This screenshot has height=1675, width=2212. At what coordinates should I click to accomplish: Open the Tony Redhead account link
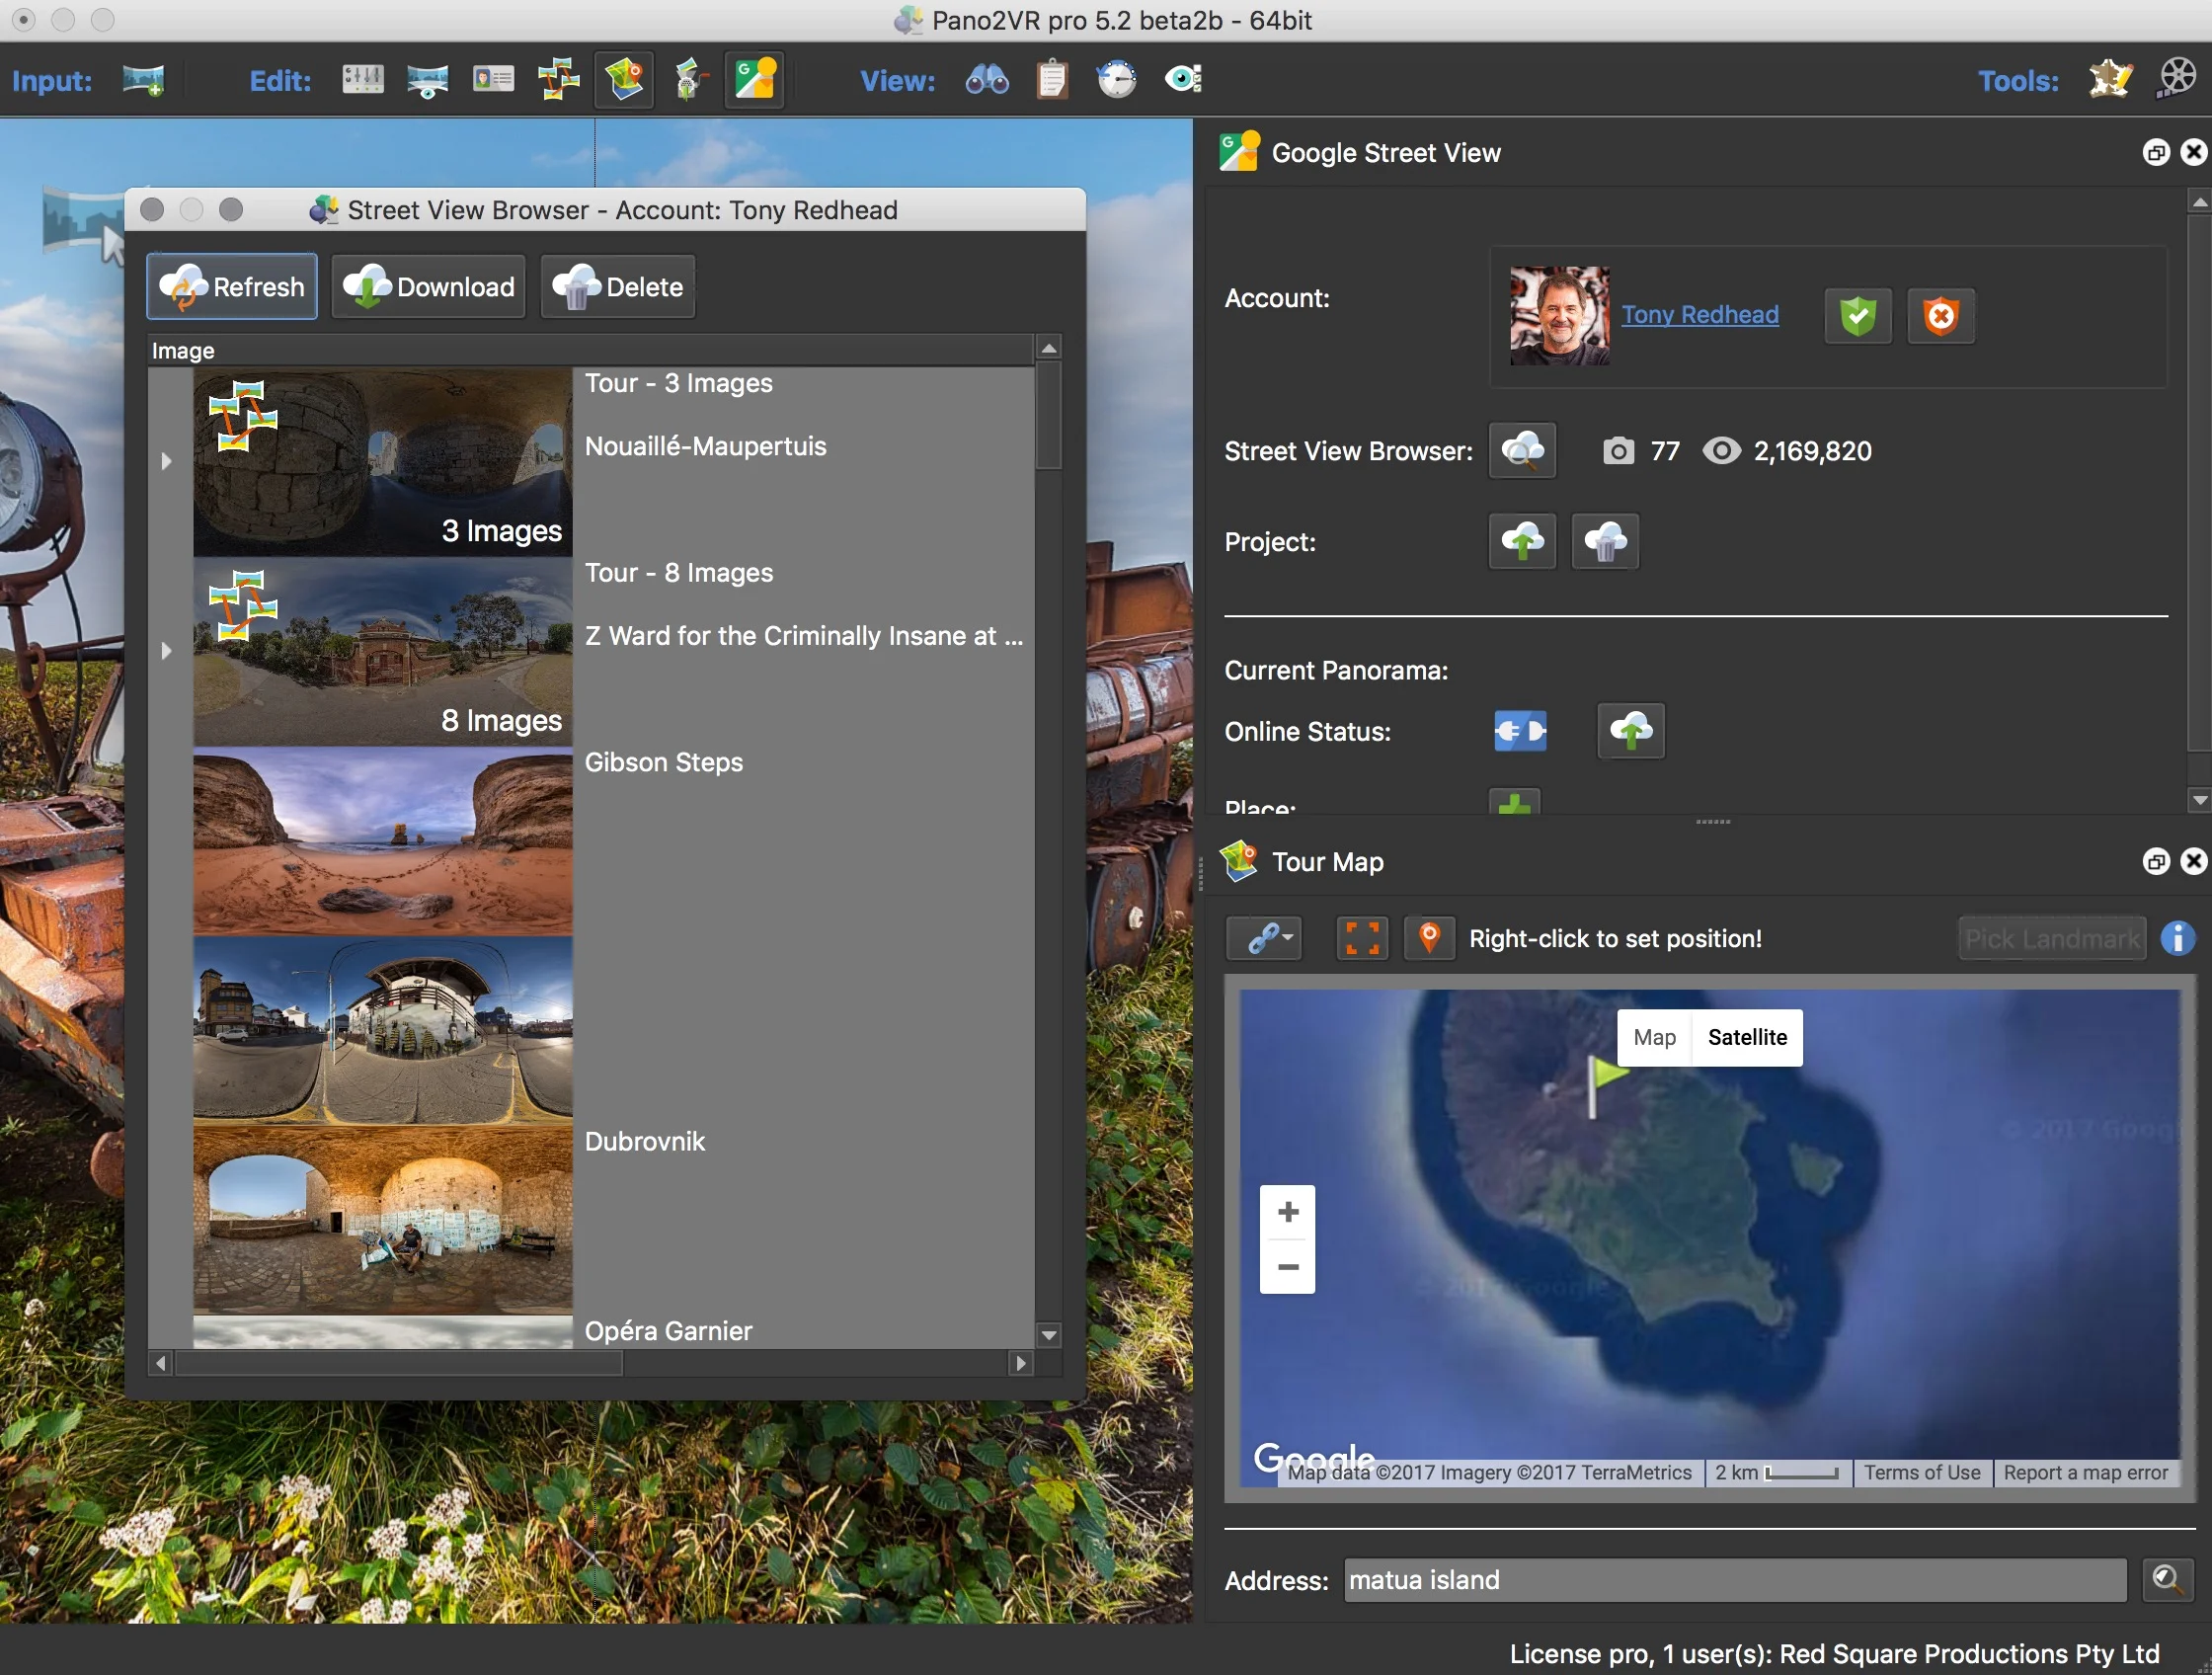point(1699,314)
